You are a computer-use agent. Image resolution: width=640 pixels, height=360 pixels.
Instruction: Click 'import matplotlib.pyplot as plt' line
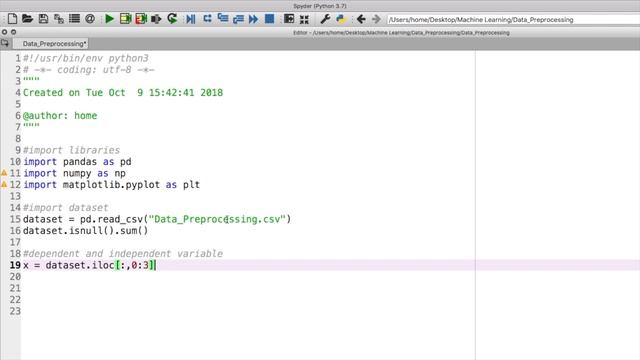pyautogui.click(x=111, y=184)
